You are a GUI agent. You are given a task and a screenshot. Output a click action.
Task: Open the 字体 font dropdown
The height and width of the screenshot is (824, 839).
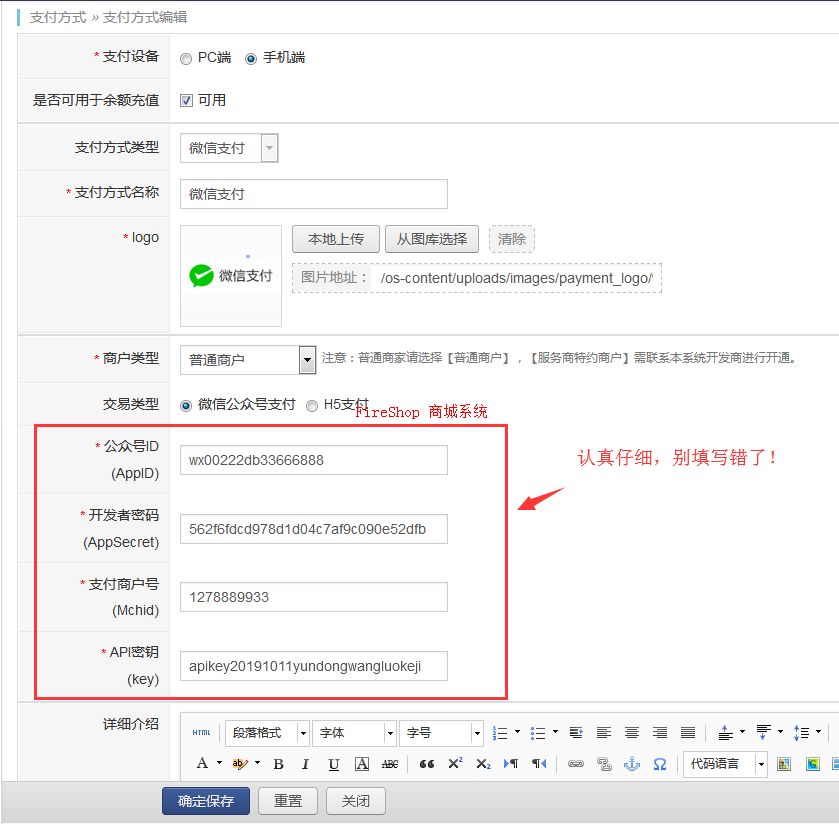pyautogui.click(x=354, y=733)
